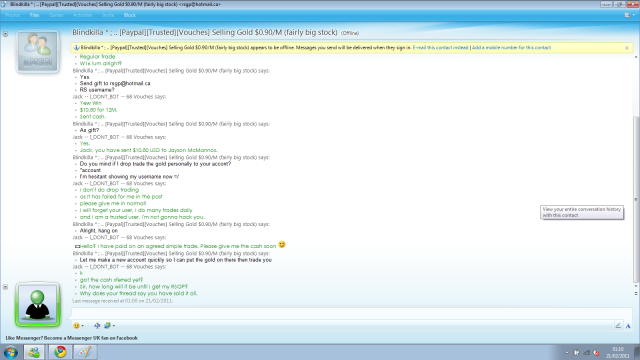Open the Windows Start button

click(x=11, y=352)
